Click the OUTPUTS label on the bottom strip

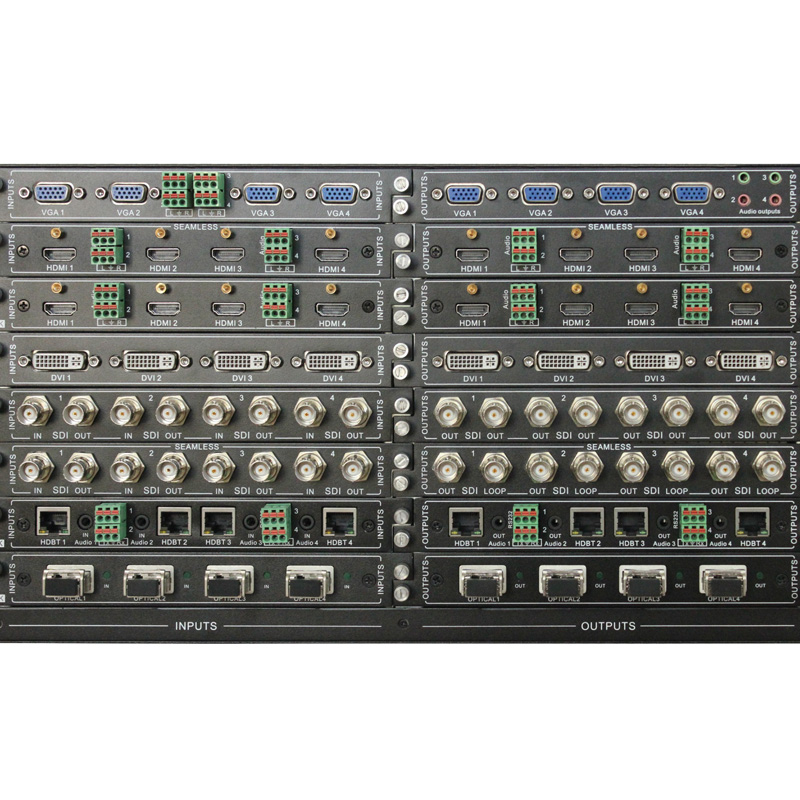click(608, 626)
